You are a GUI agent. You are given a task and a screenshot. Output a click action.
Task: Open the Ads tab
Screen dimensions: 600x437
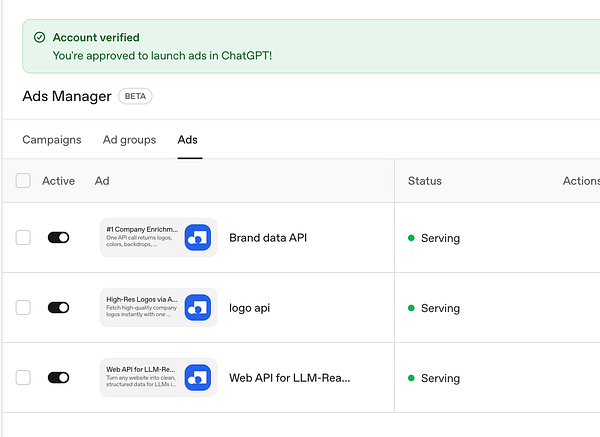[188, 140]
